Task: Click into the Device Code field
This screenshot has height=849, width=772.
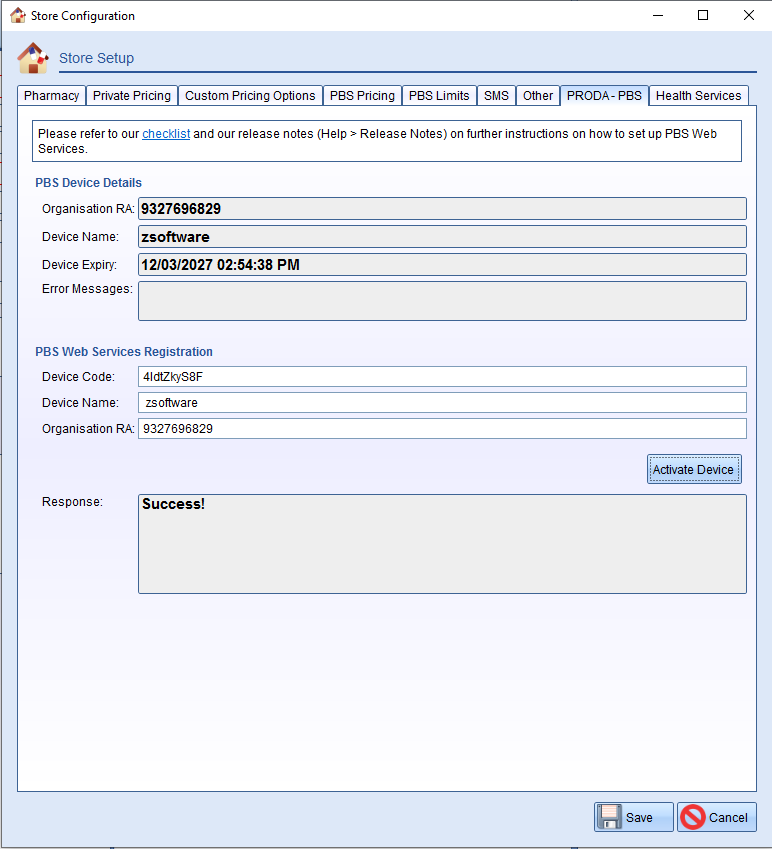Action: coord(442,376)
